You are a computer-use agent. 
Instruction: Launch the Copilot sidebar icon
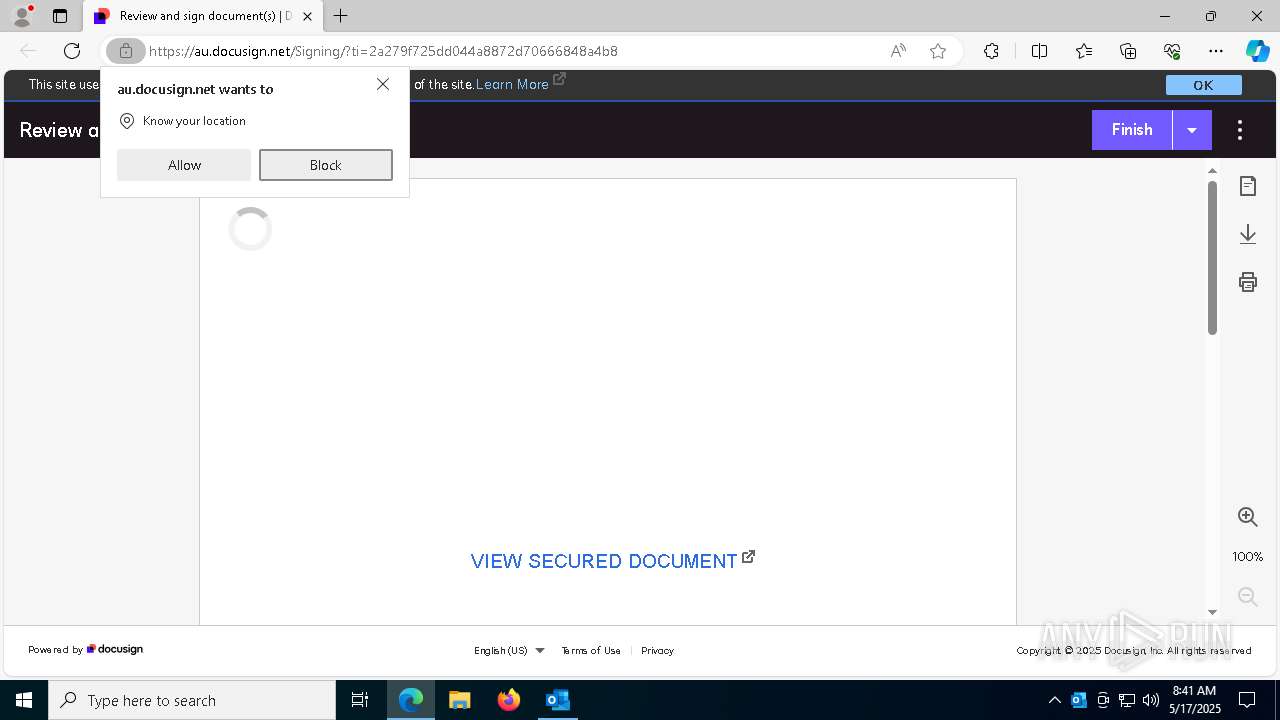point(1257,51)
